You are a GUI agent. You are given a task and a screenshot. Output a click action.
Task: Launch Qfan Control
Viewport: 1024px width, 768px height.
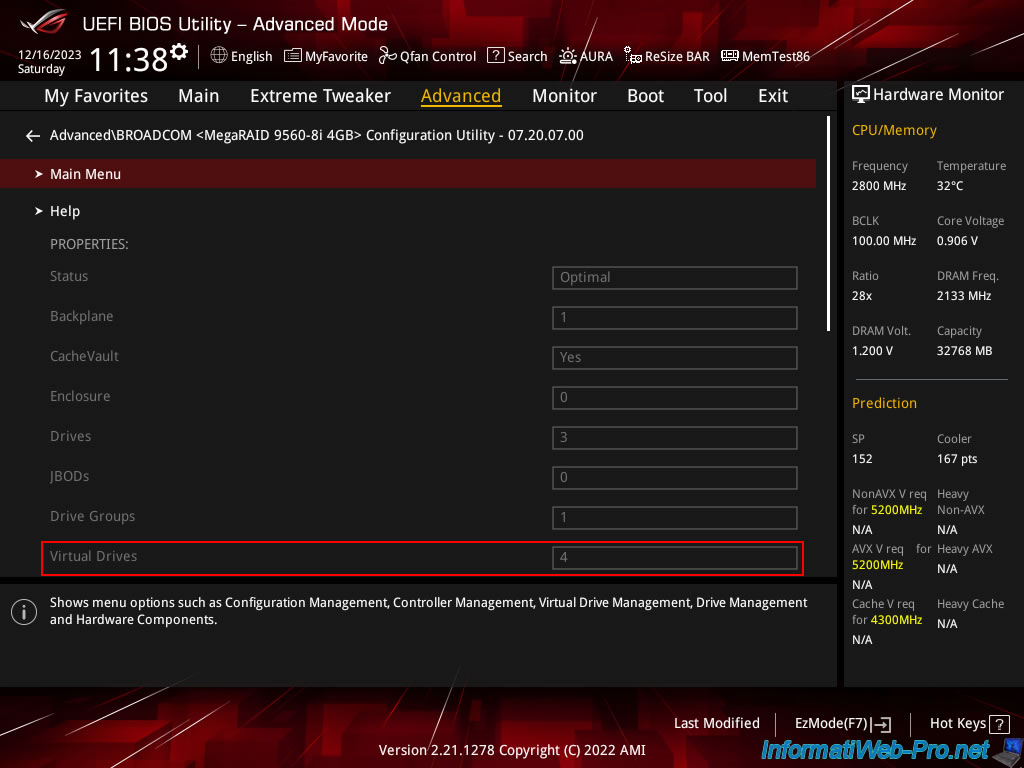pyautogui.click(x=428, y=56)
